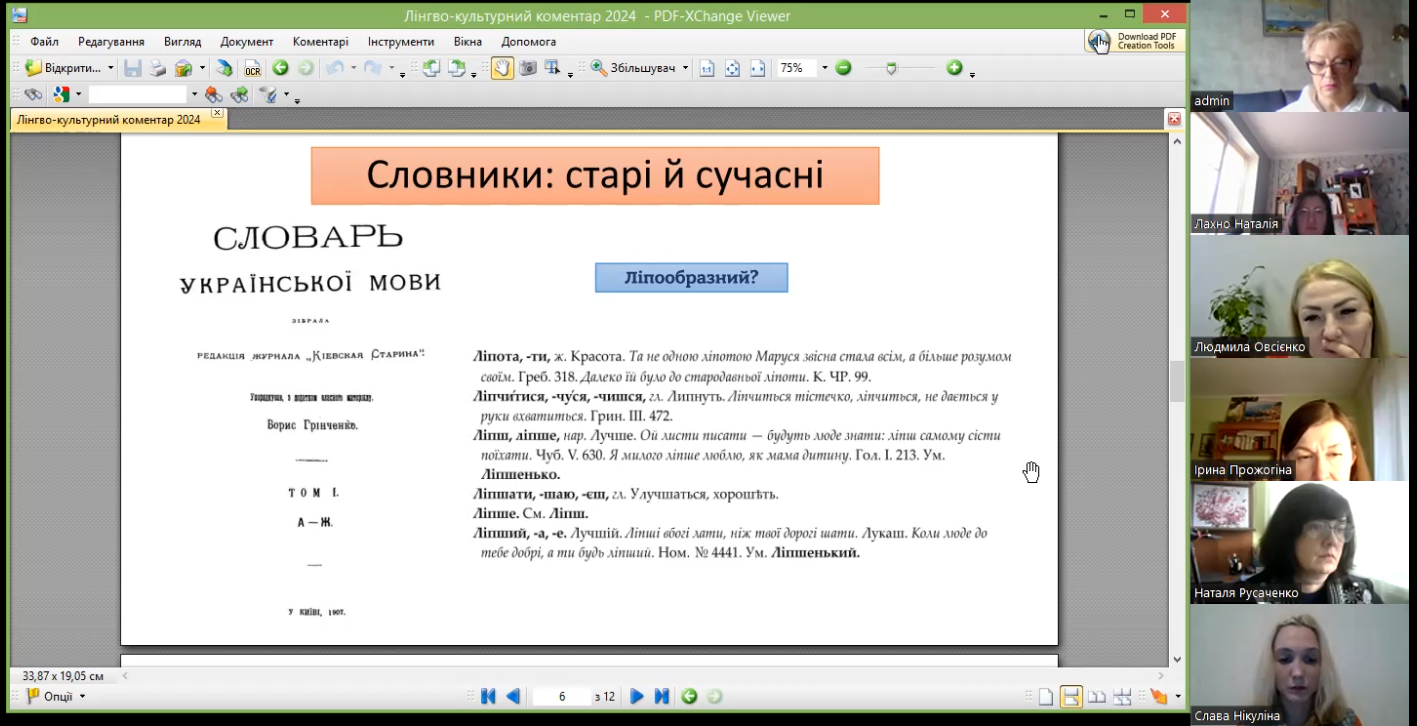Open the Коментарі menu
1417x726 pixels.
(x=320, y=42)
